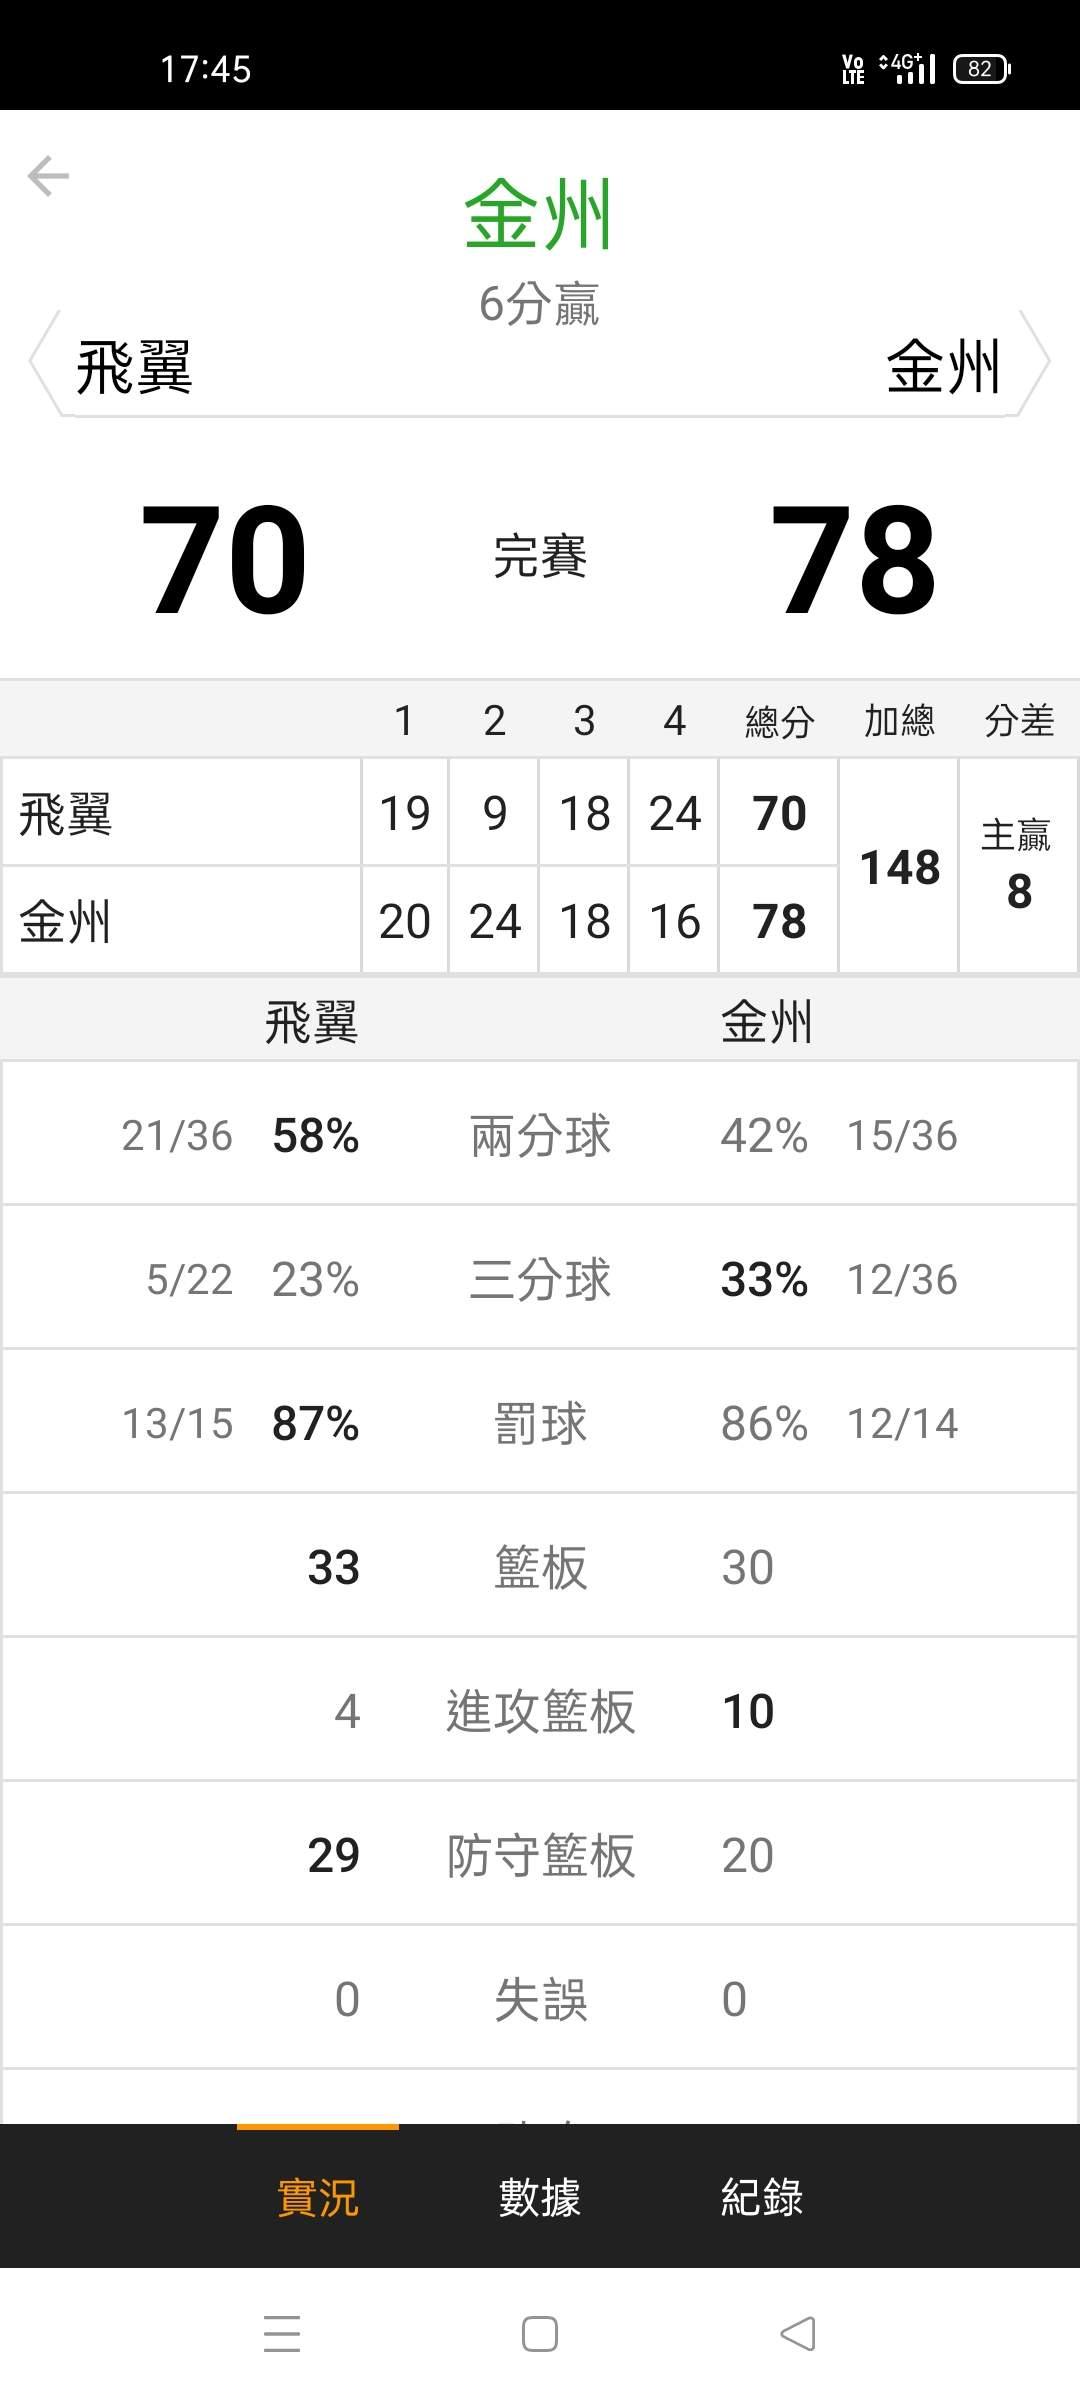Tap the 金州 team name at header right
The image size is (1080, 2400).
pyautogui.click(x=944, y=366)
